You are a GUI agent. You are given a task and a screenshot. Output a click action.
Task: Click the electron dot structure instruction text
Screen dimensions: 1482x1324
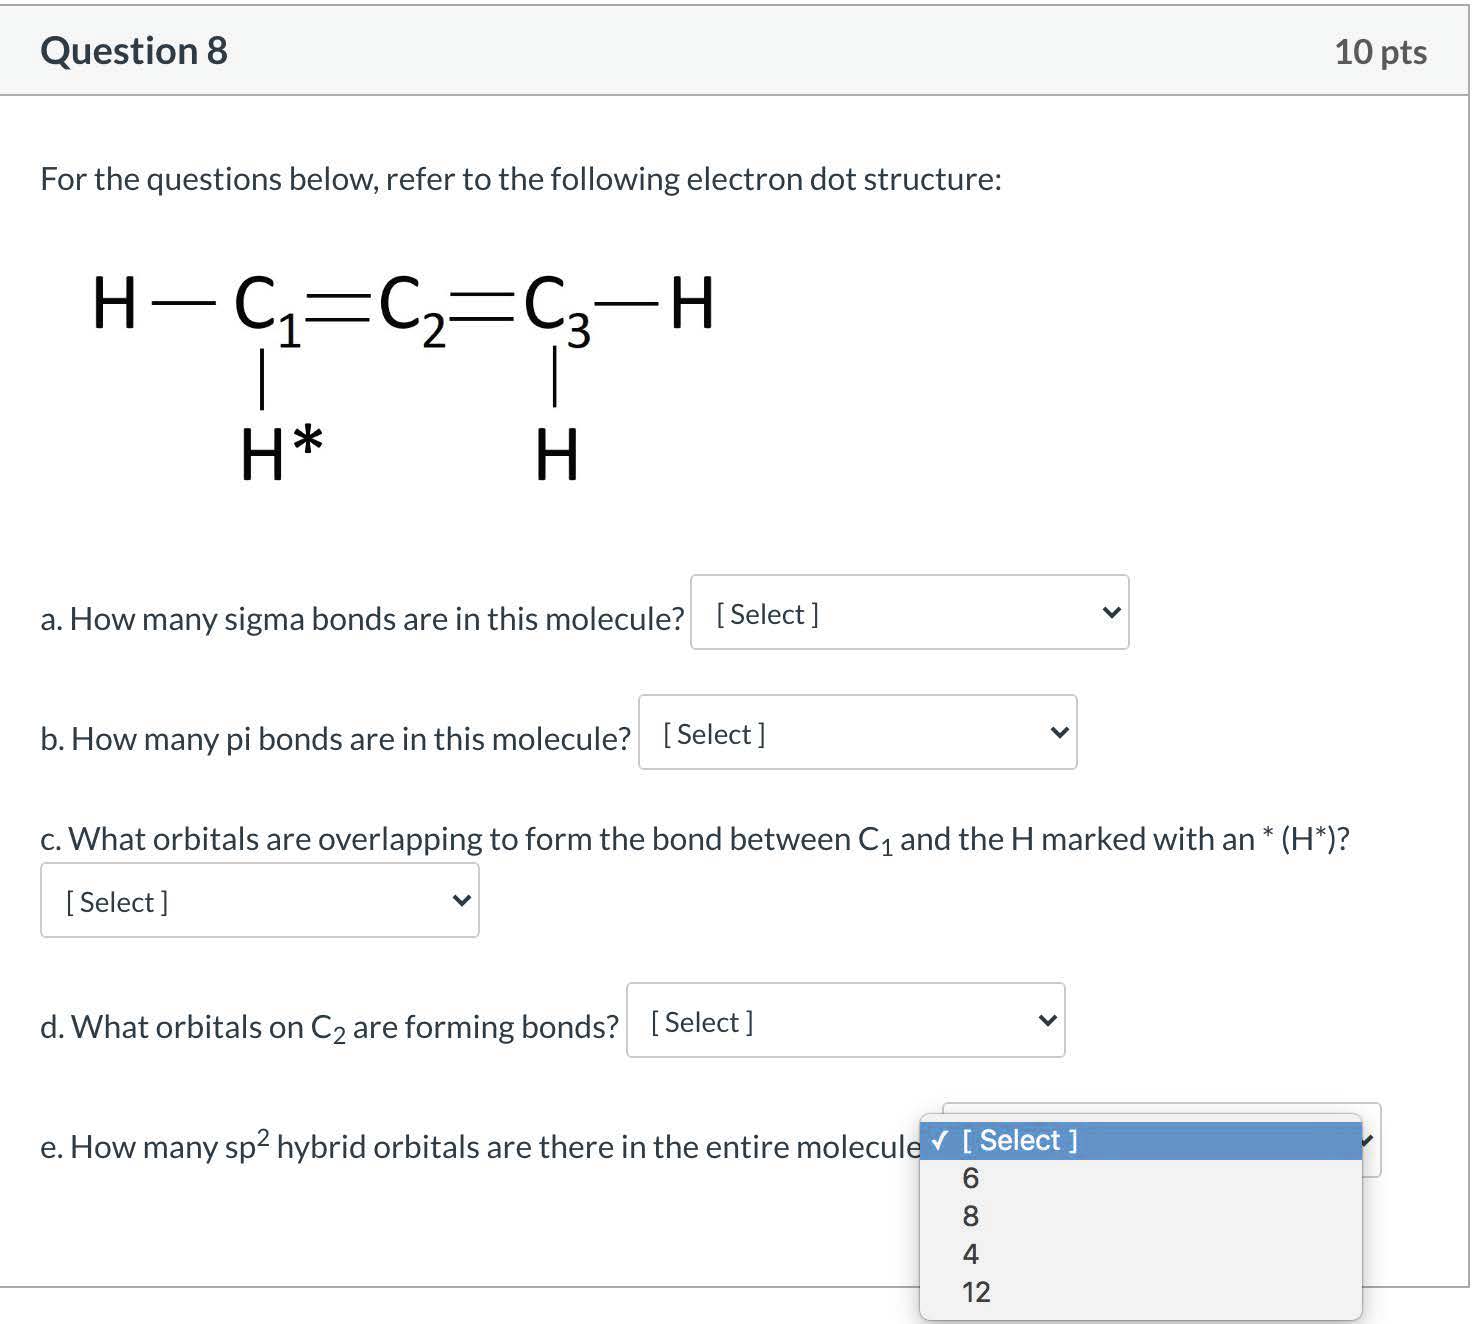[520, 179]
